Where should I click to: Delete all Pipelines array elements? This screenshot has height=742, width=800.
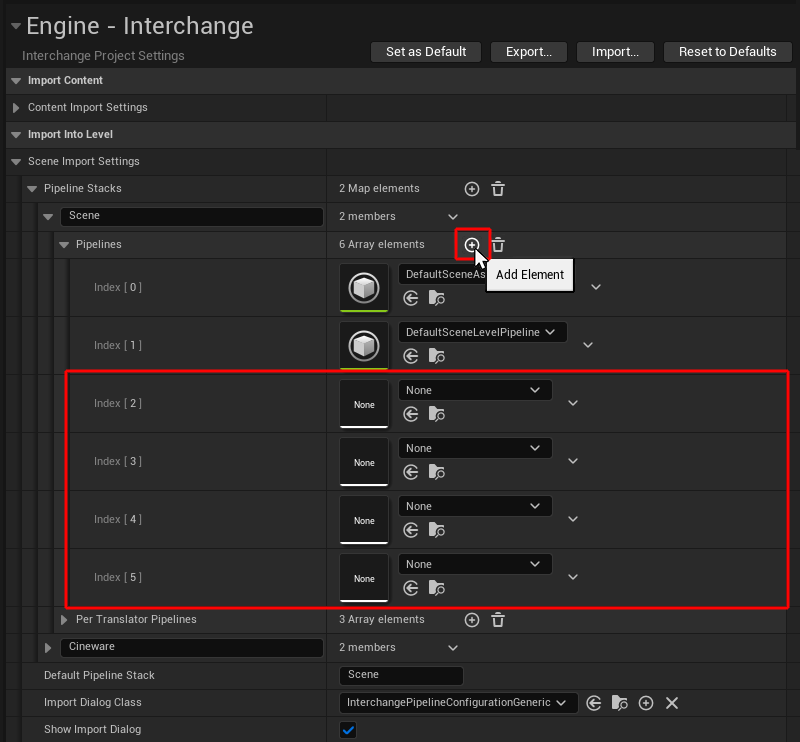click(498, 245)
